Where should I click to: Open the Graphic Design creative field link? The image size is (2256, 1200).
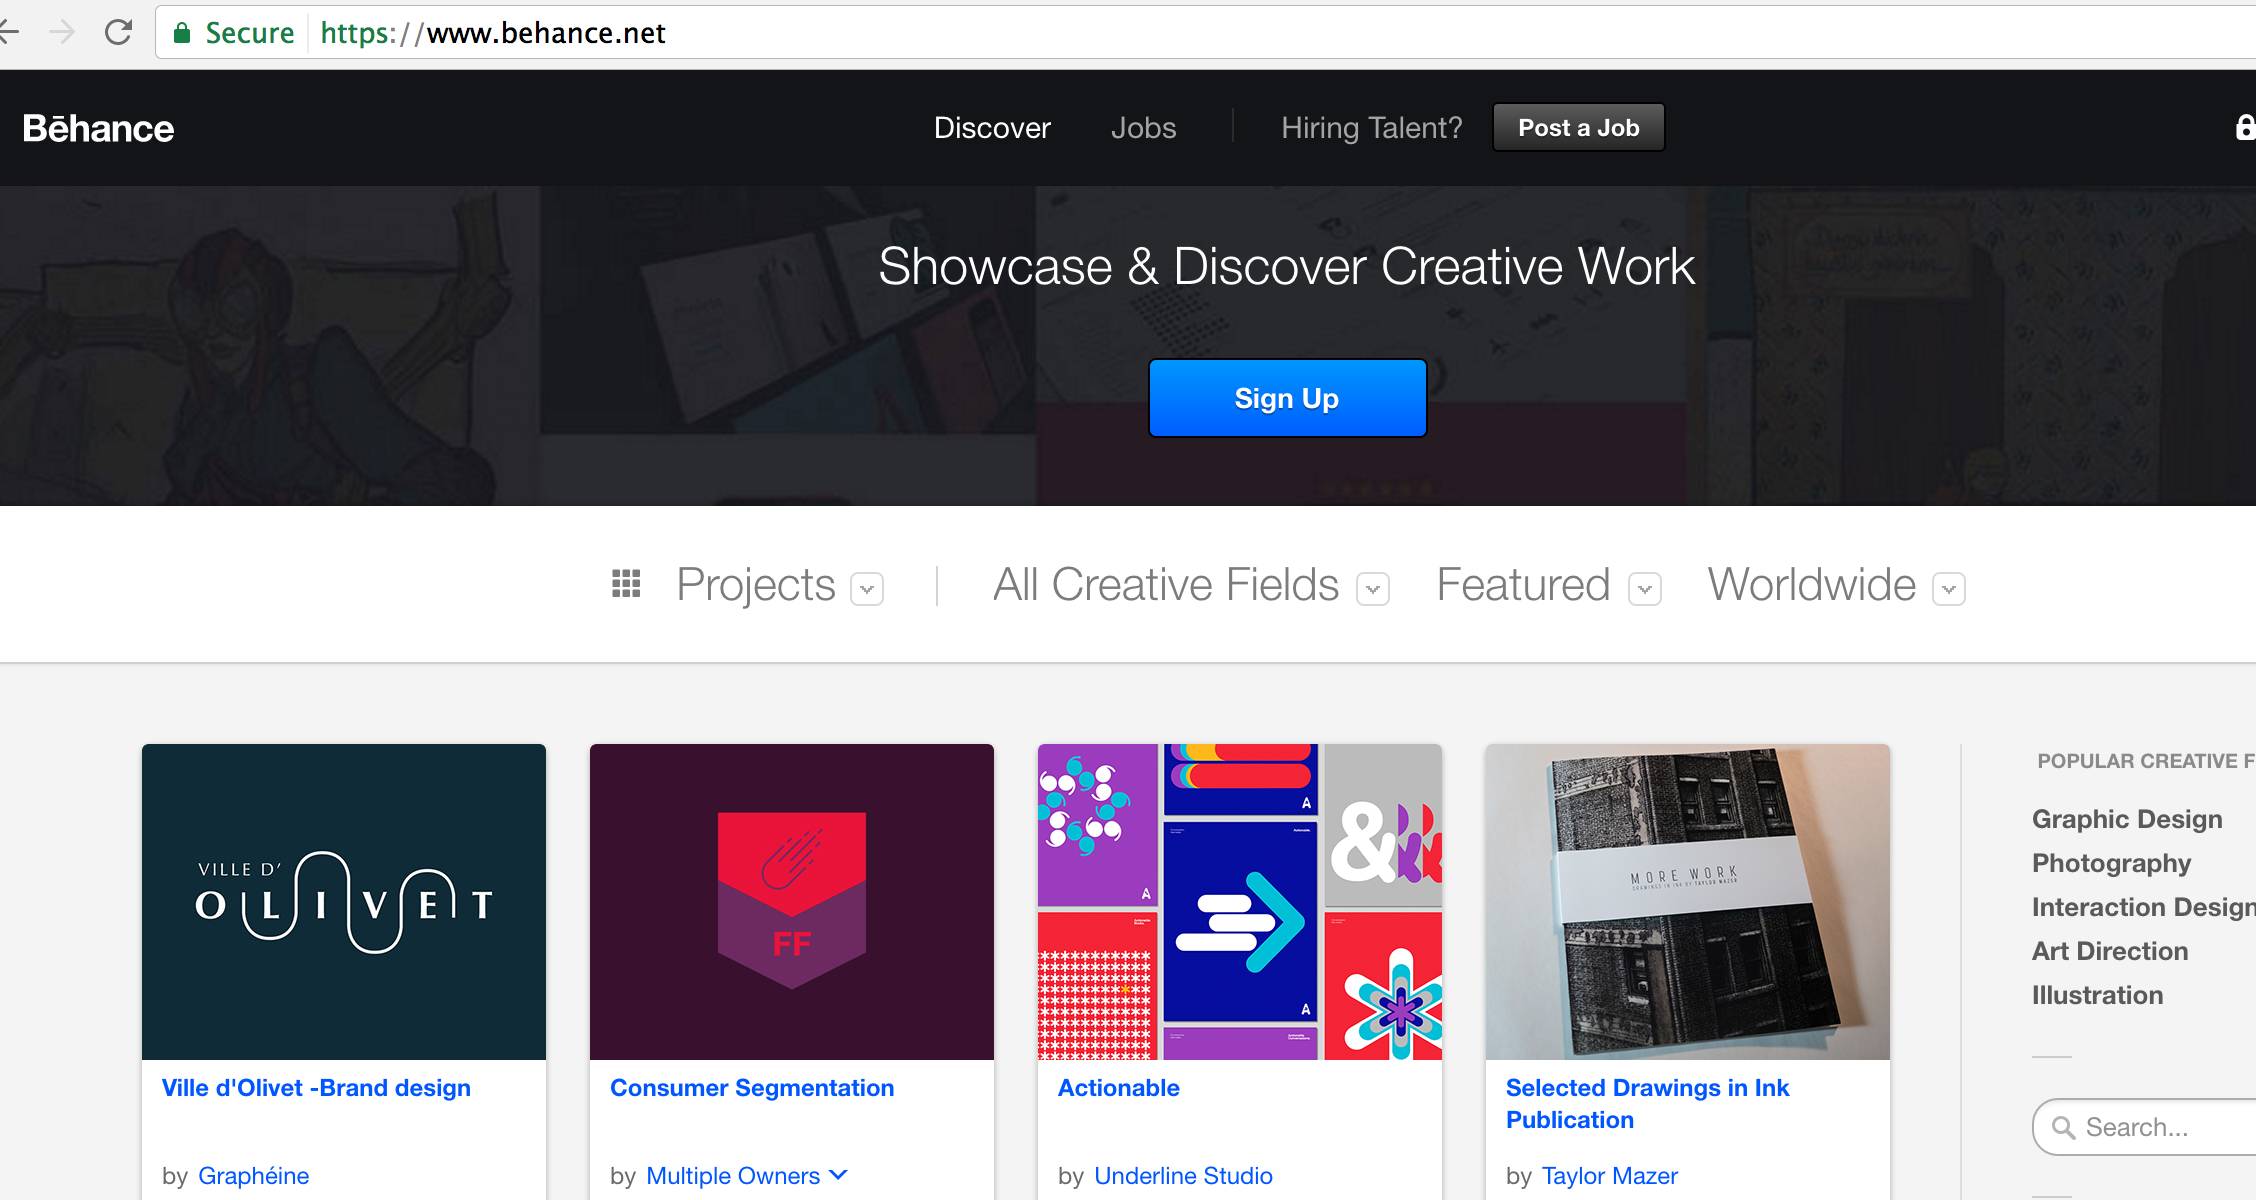tap(2127, 819)
